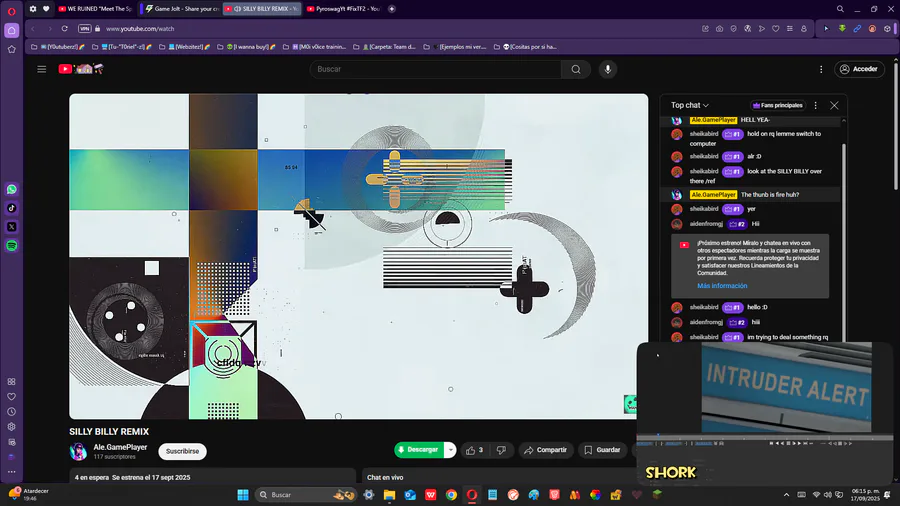Open the Y0utuberz bookmark folder
Screen dimensions: 900x506
[x=59, y=47]
